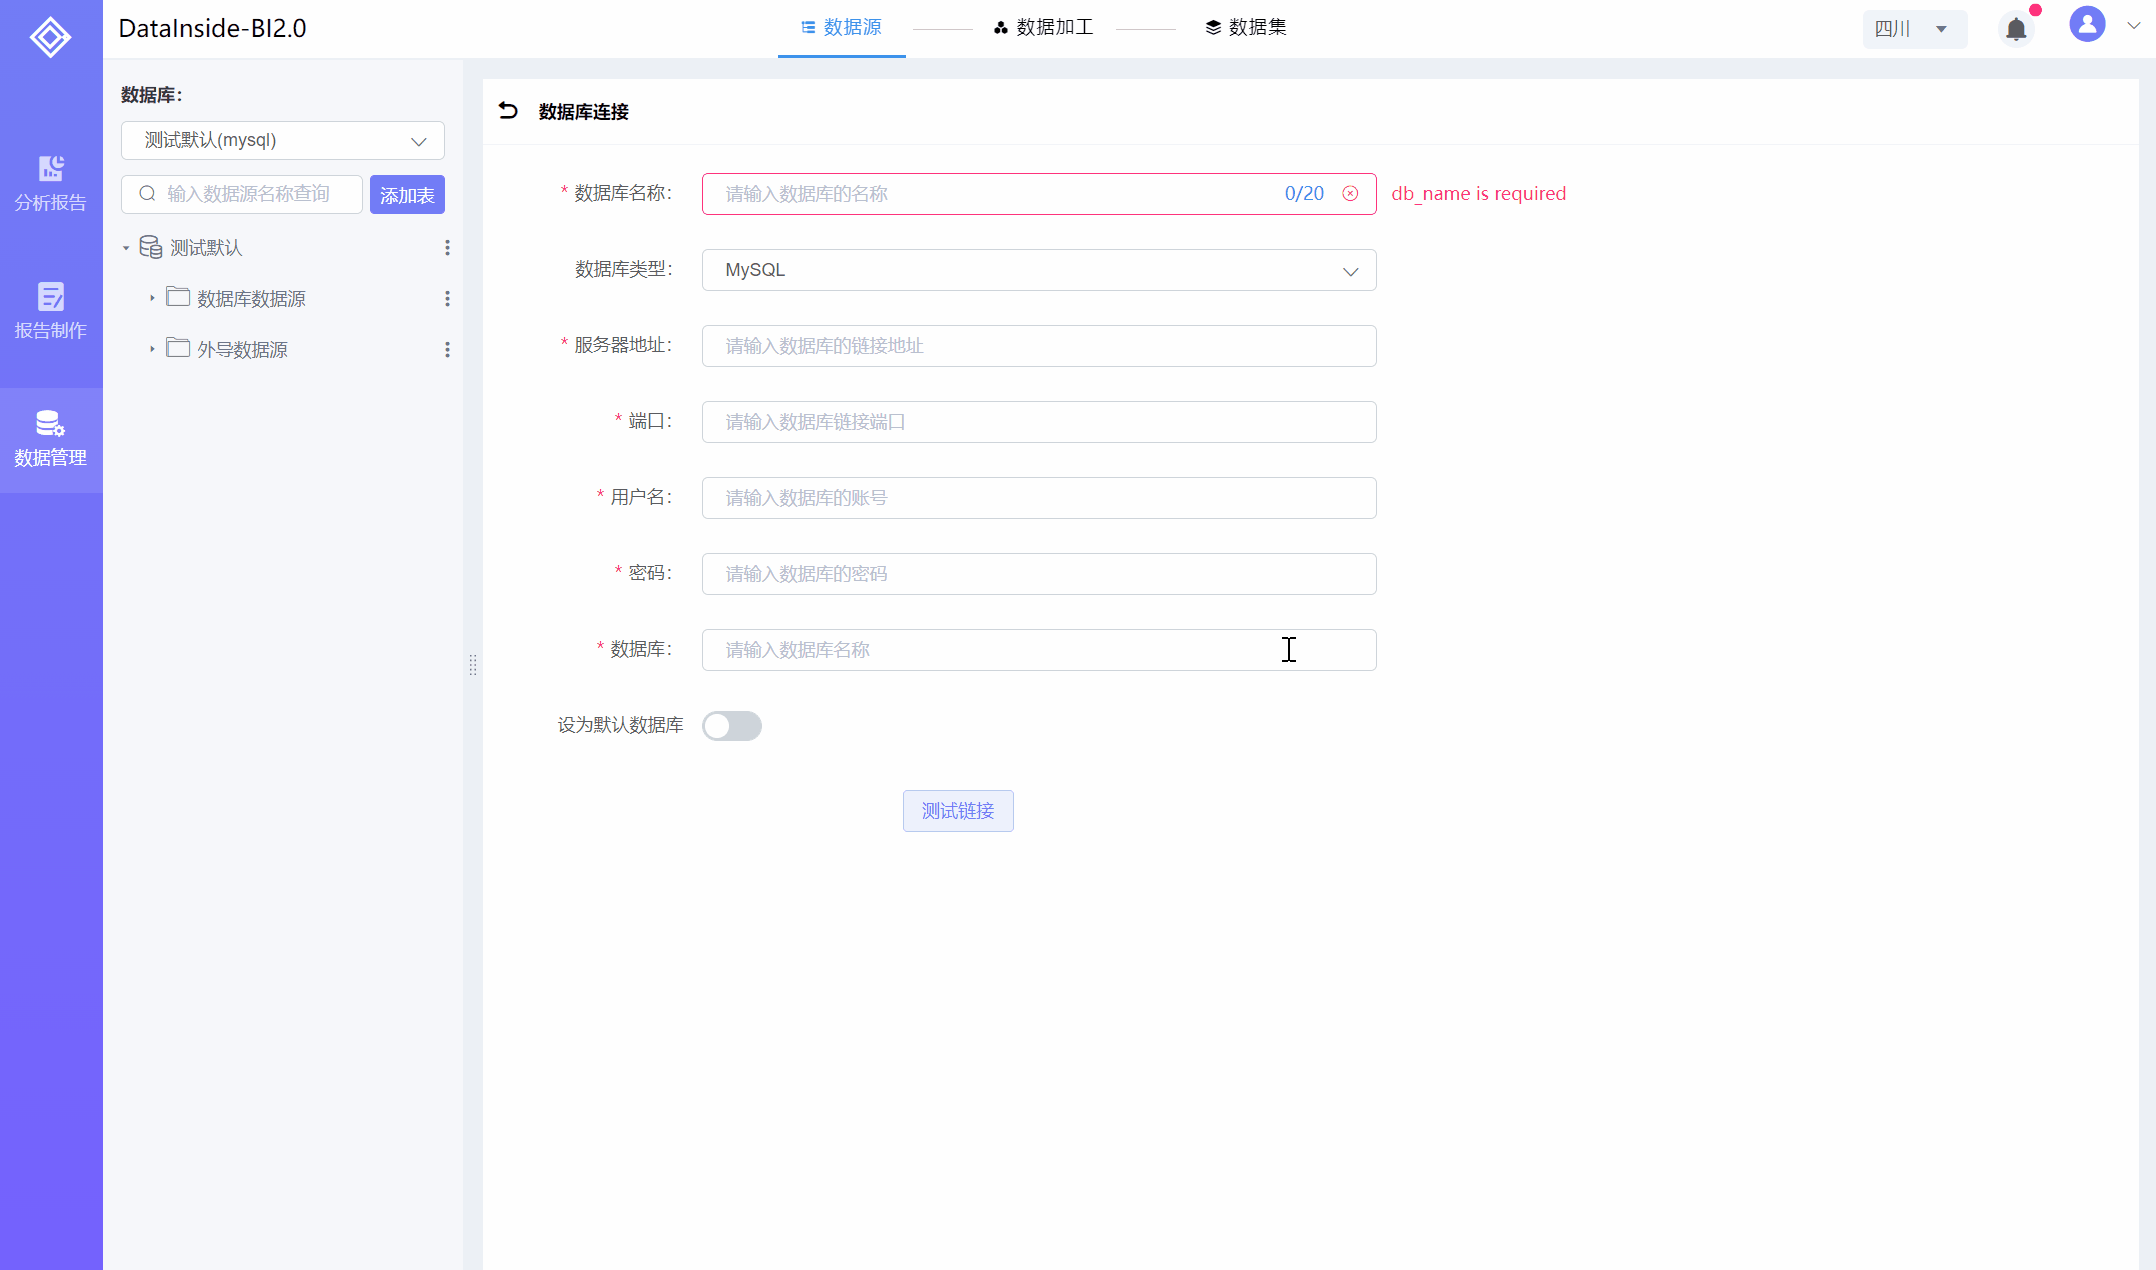This screenshot has width=2156, height=1270.
Task: Focus the 端口 input field
Action: (1039, 422)
